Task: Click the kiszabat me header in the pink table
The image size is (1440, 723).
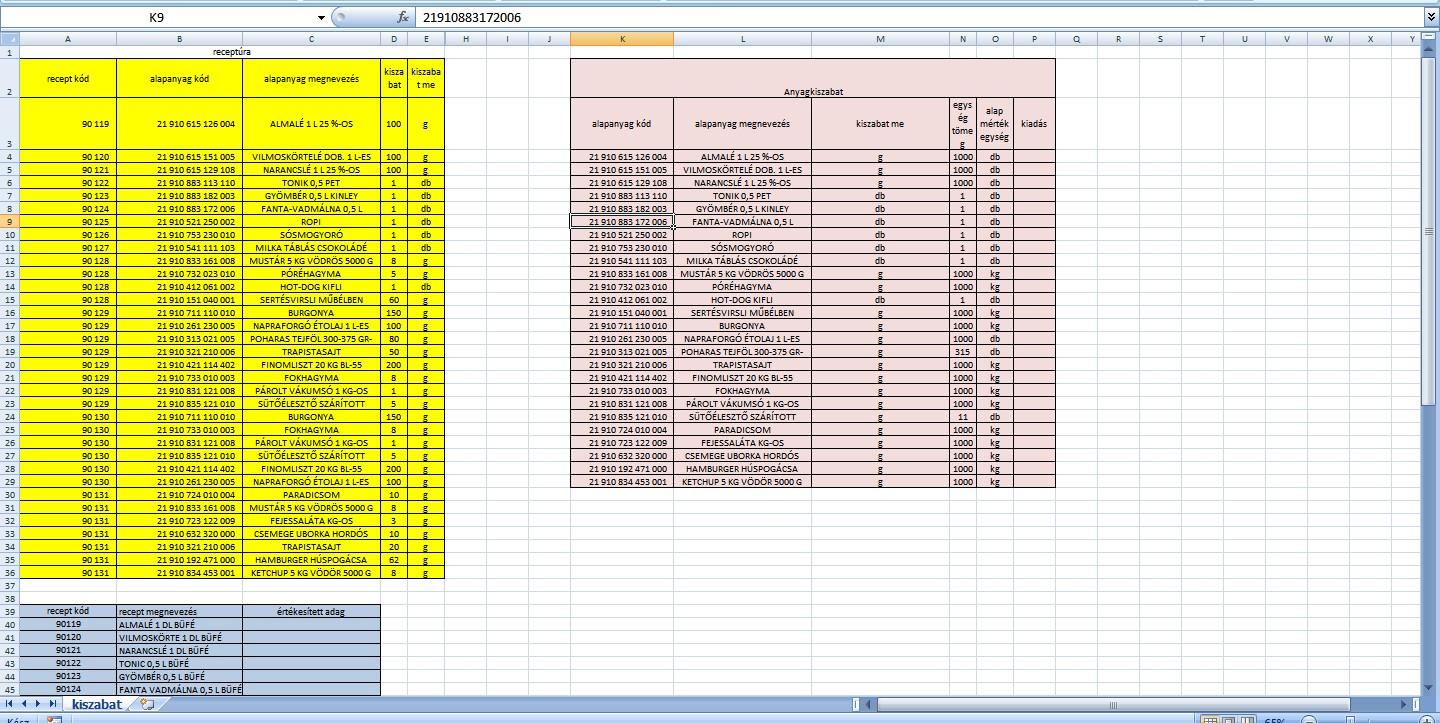Action: (x=880, y=124)
